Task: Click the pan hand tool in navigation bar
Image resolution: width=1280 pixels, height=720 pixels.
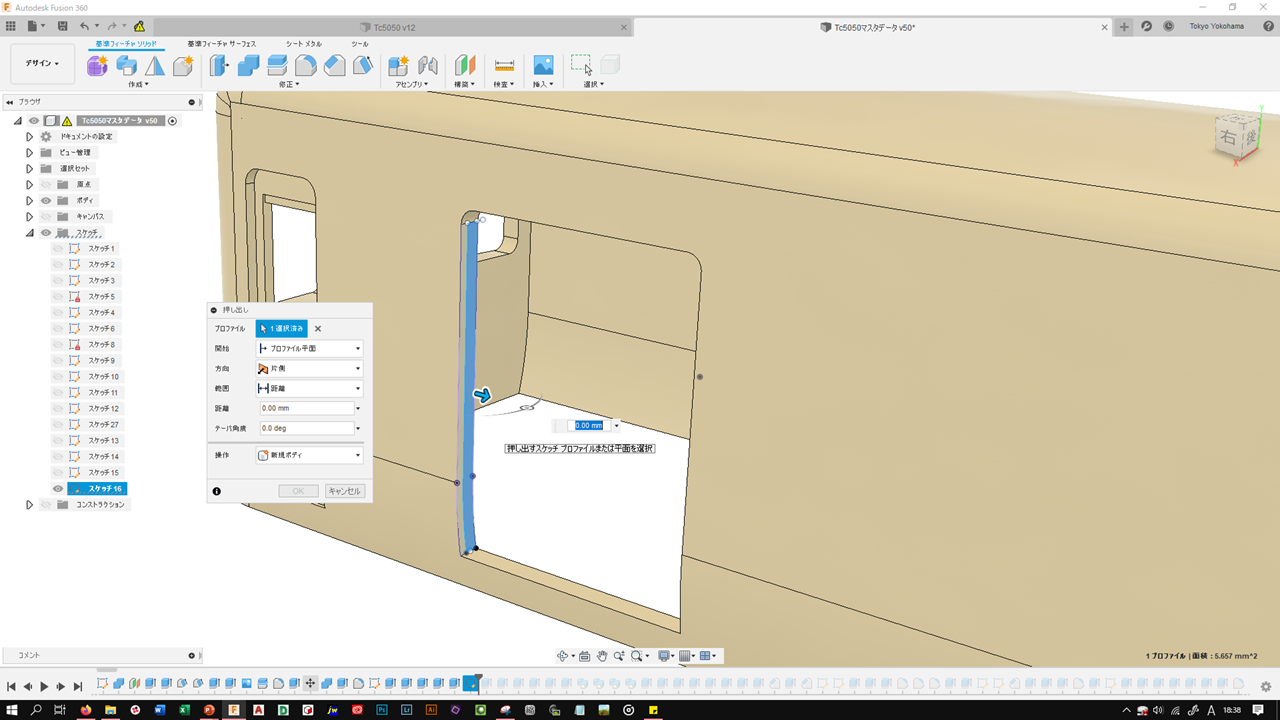Action: click(x=602, y=656)
